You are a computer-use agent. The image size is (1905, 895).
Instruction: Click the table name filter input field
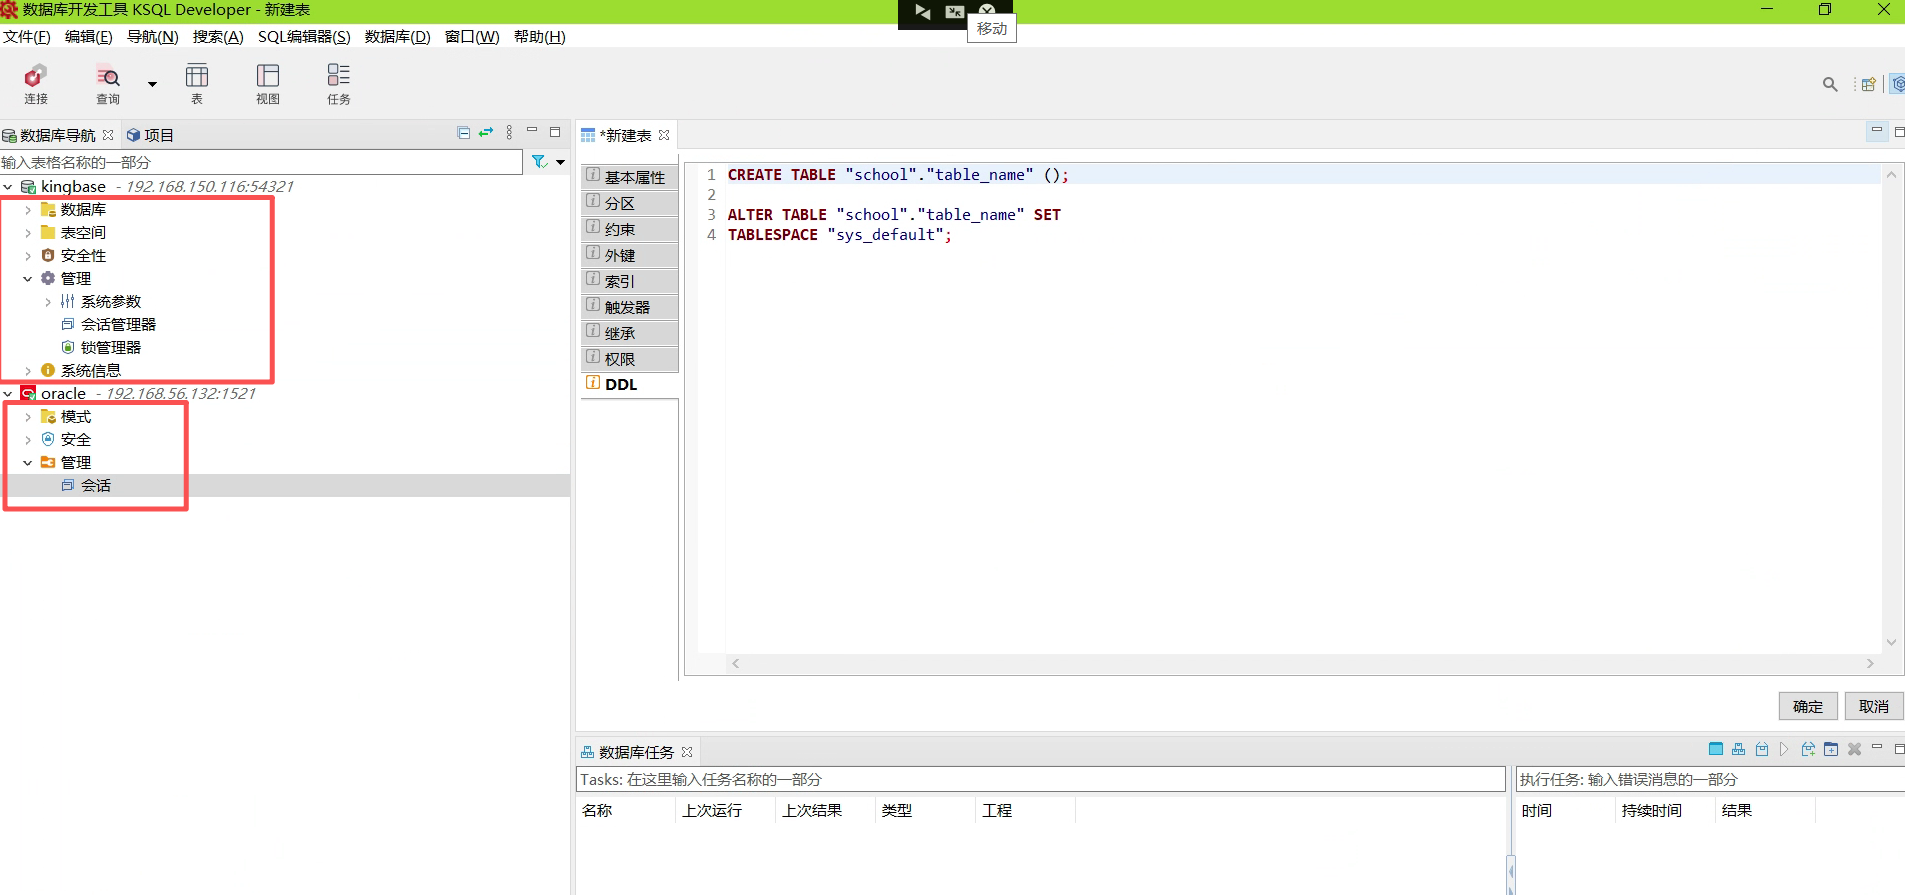260,162
